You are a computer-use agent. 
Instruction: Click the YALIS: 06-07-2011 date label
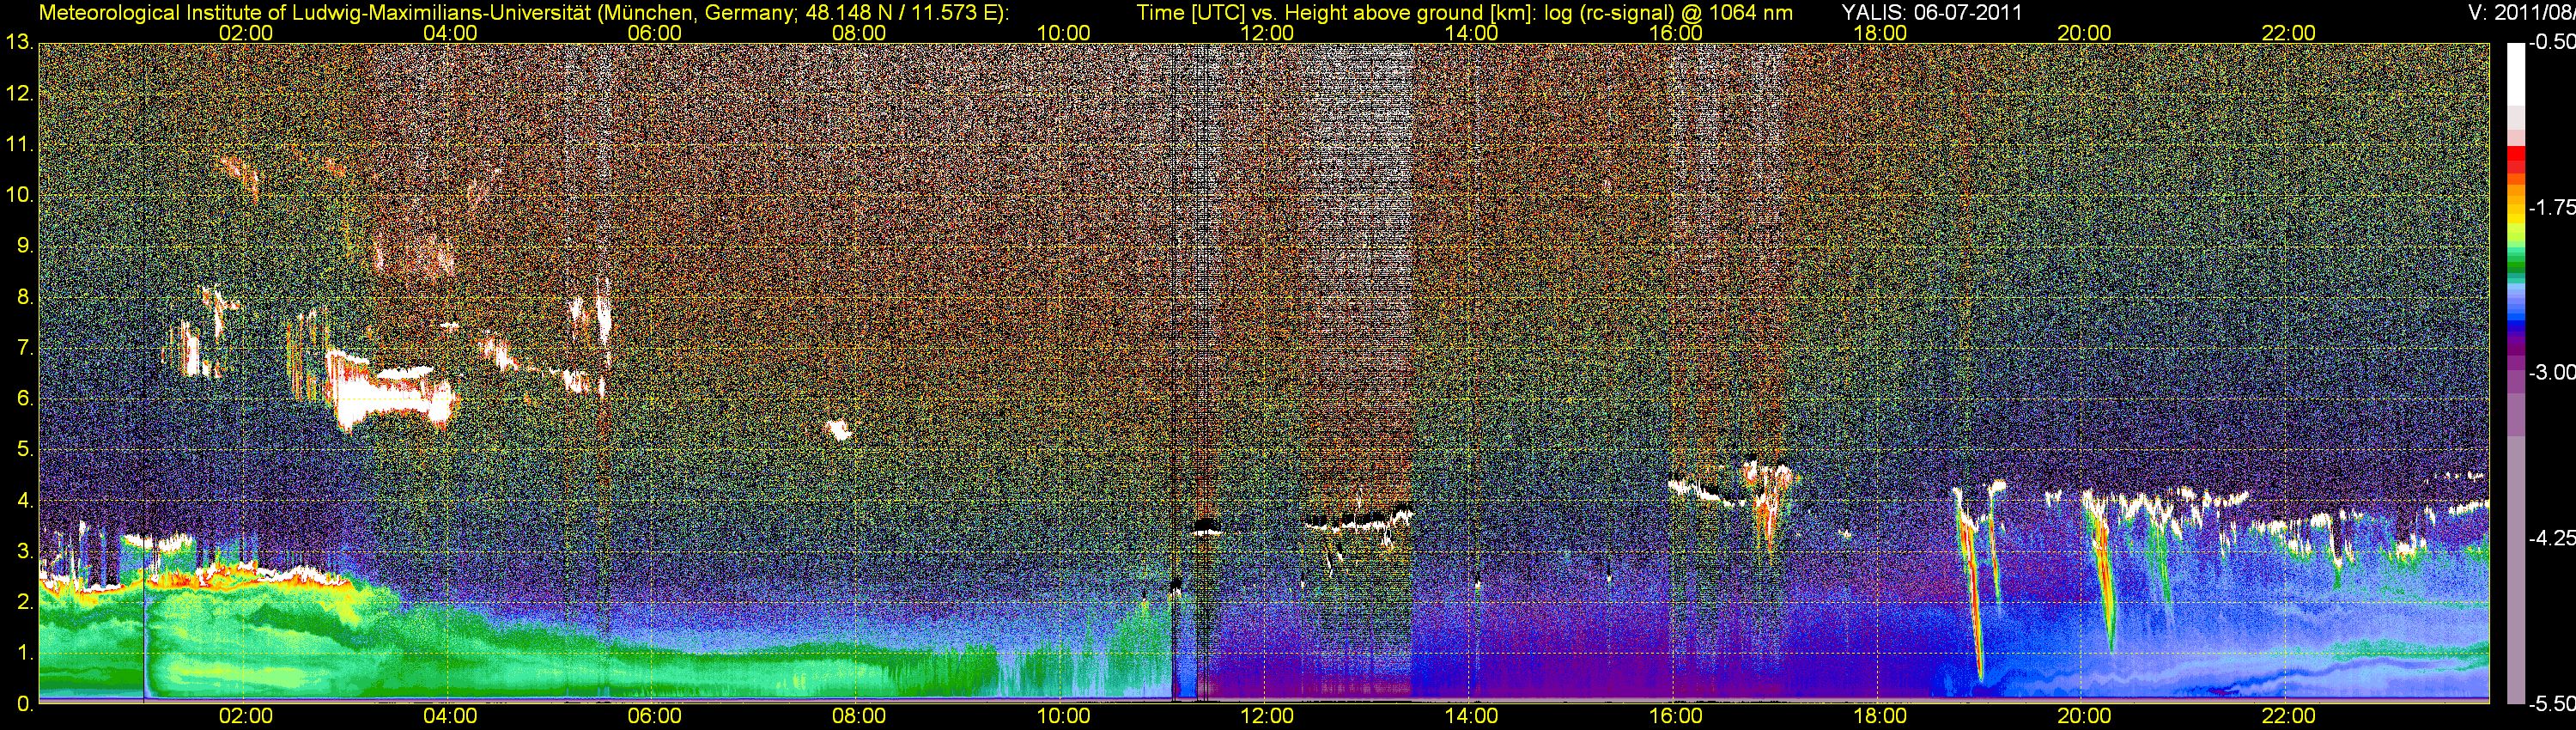coord(1931,12)
